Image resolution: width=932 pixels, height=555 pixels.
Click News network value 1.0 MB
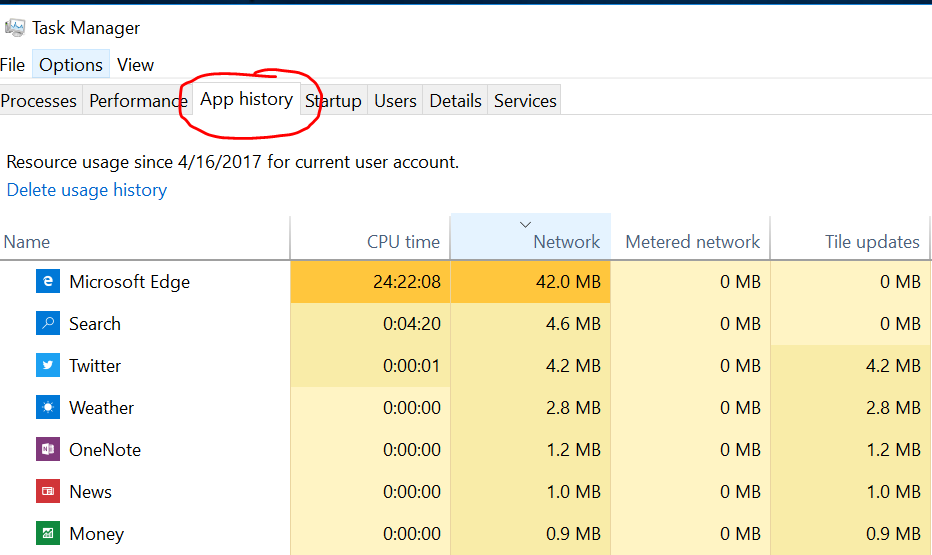(x=573, y=491)
